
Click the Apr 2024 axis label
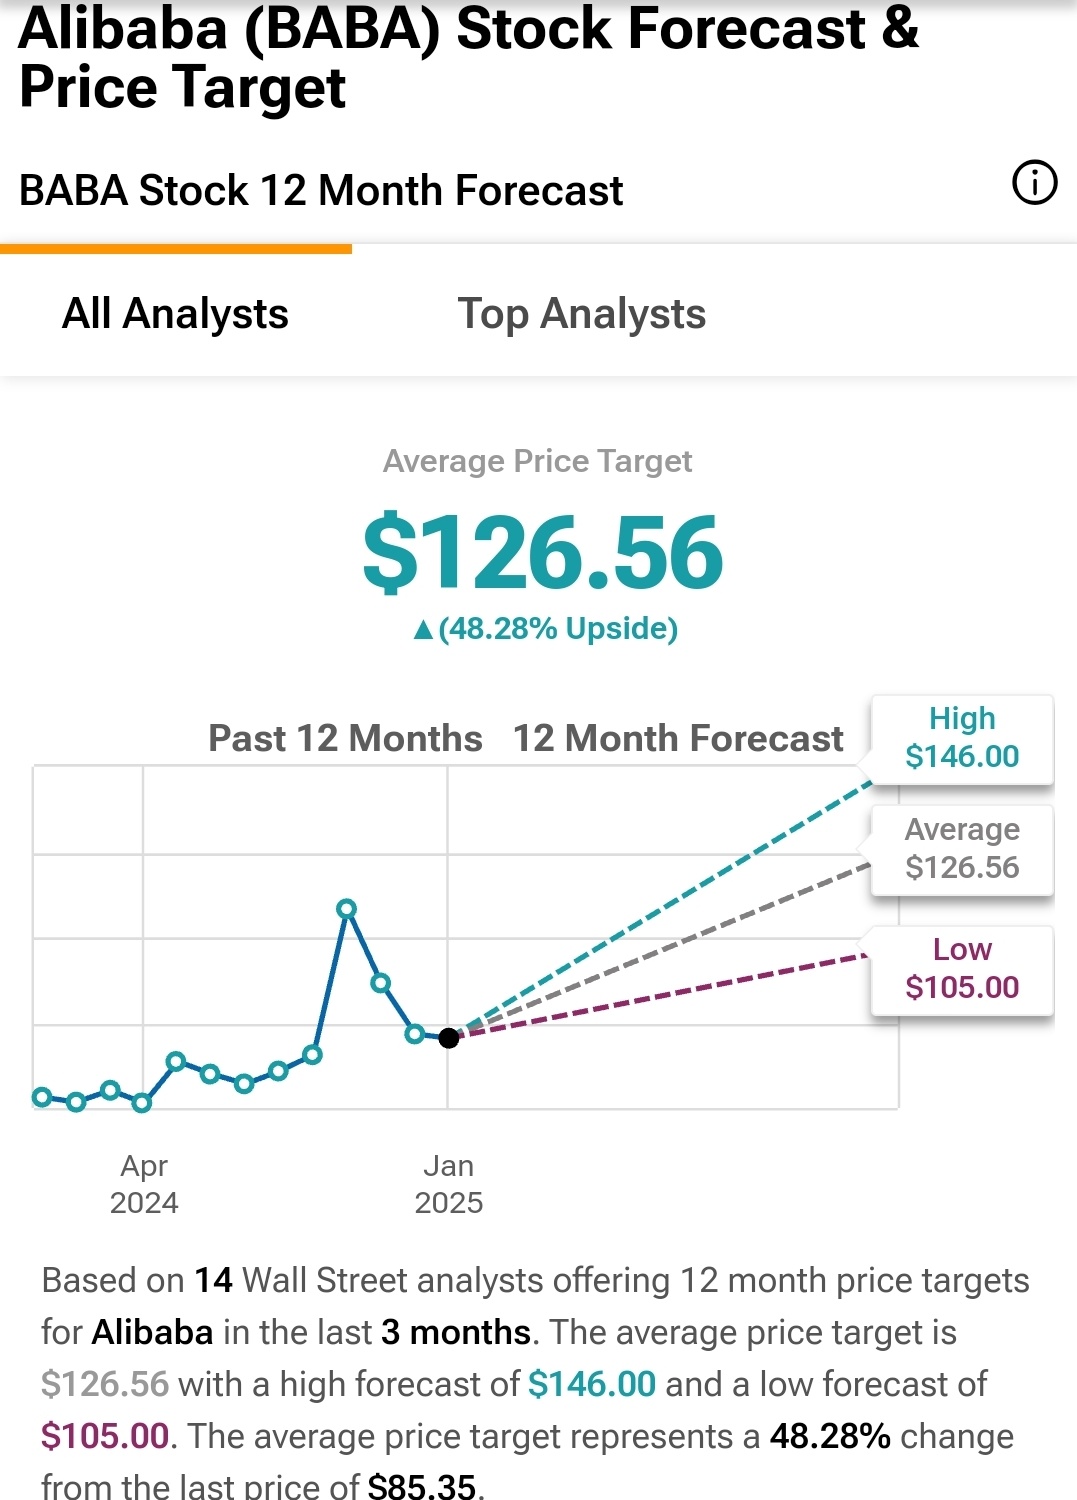pos(144,1184)
